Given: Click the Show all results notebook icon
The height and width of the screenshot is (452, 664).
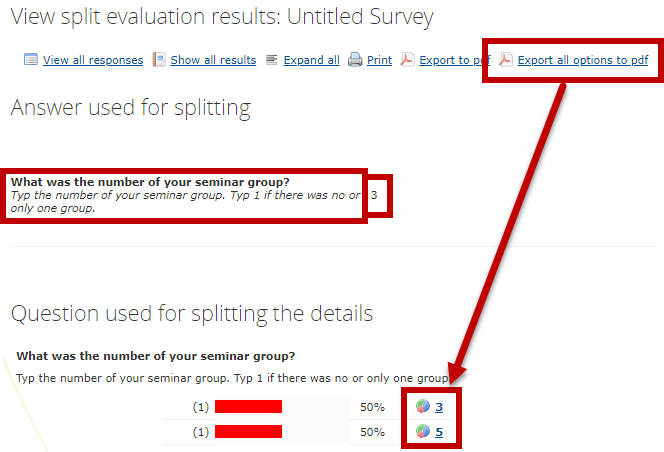Looking at the screenshot, I should [x=159, y=59].
